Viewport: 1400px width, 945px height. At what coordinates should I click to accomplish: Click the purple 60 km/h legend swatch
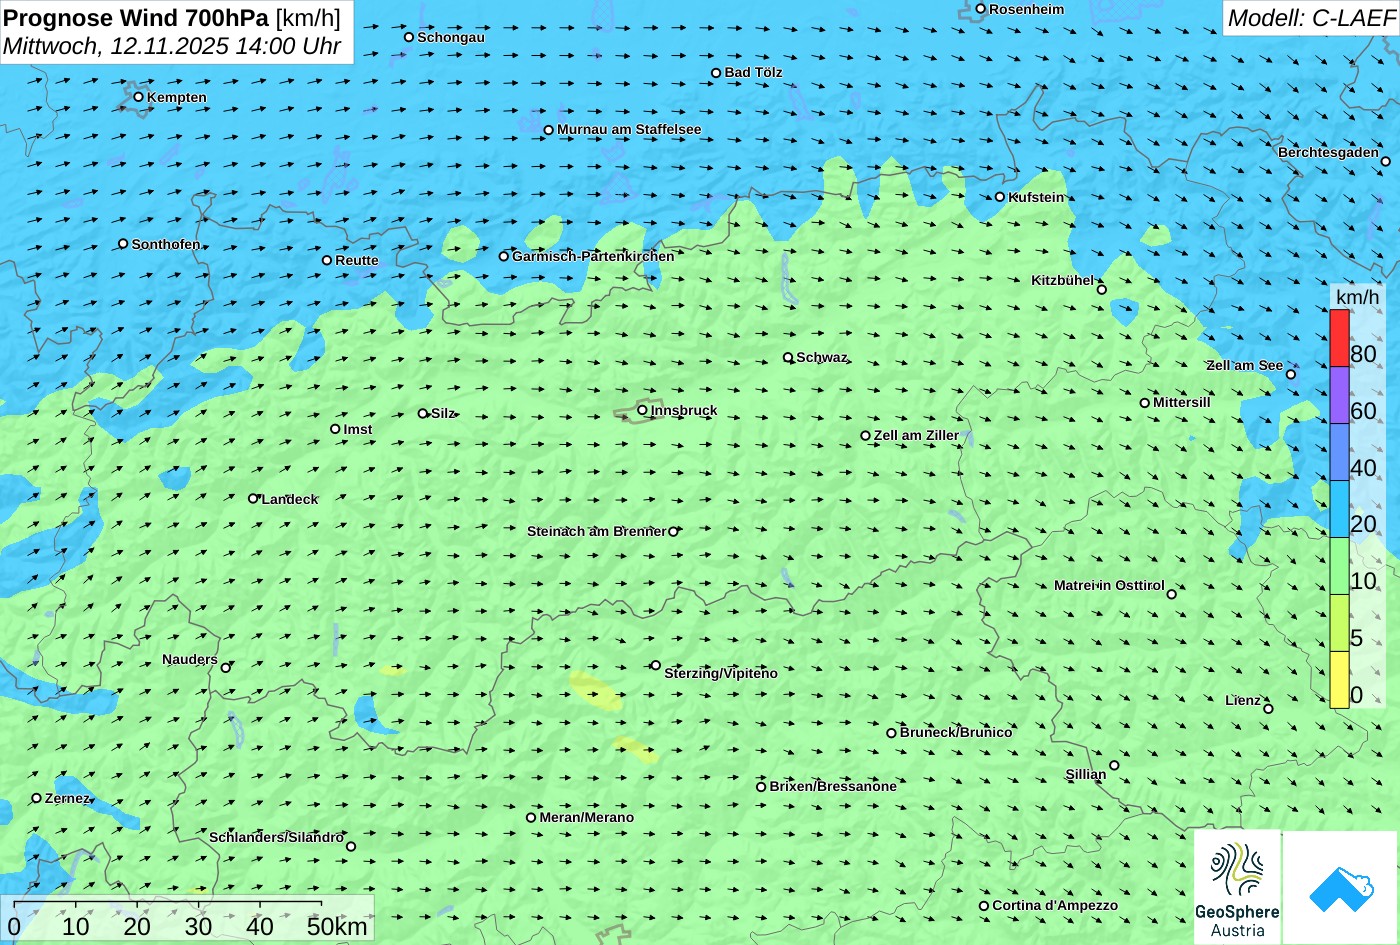[1339, 395]
